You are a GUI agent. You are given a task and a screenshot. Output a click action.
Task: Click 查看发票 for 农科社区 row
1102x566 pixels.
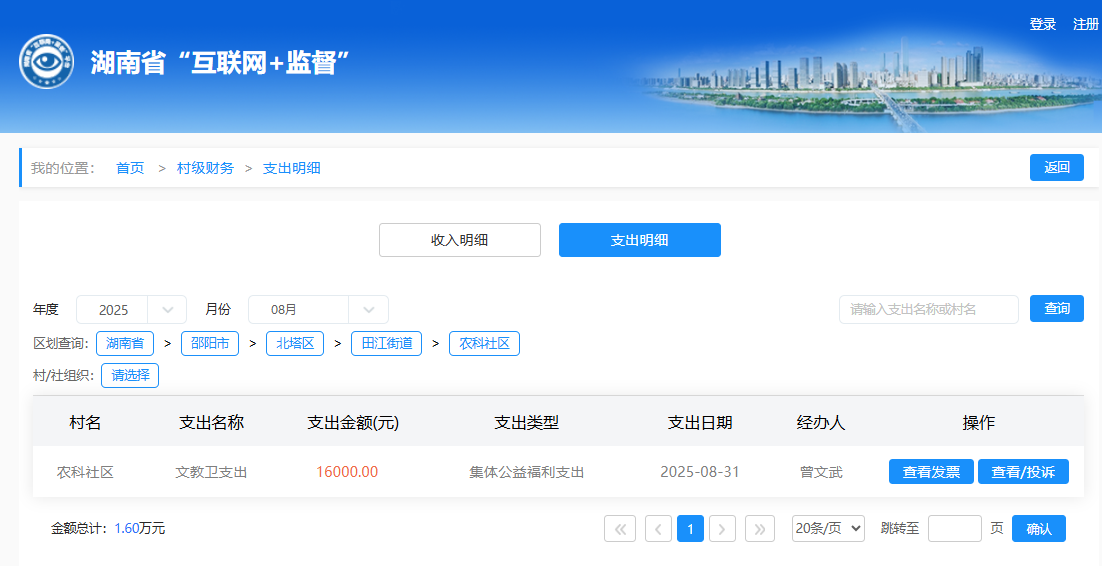coord(931,472)
